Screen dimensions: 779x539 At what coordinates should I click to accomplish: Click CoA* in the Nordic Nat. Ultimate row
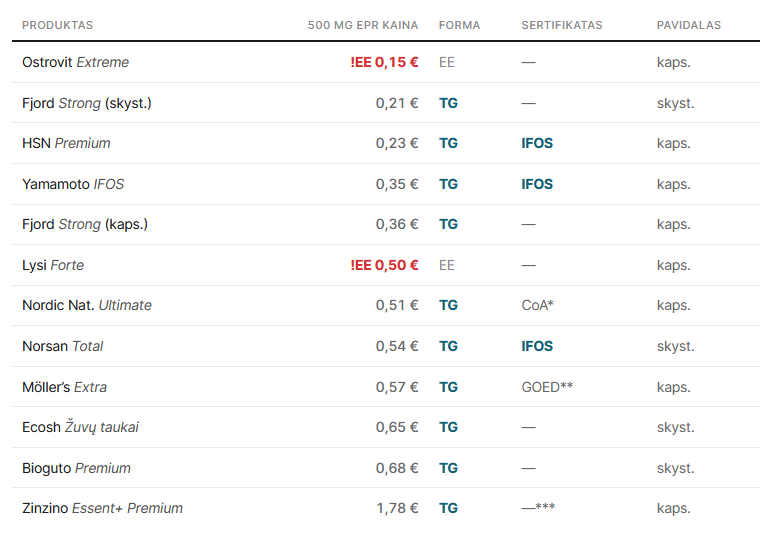tap(537, 305)
